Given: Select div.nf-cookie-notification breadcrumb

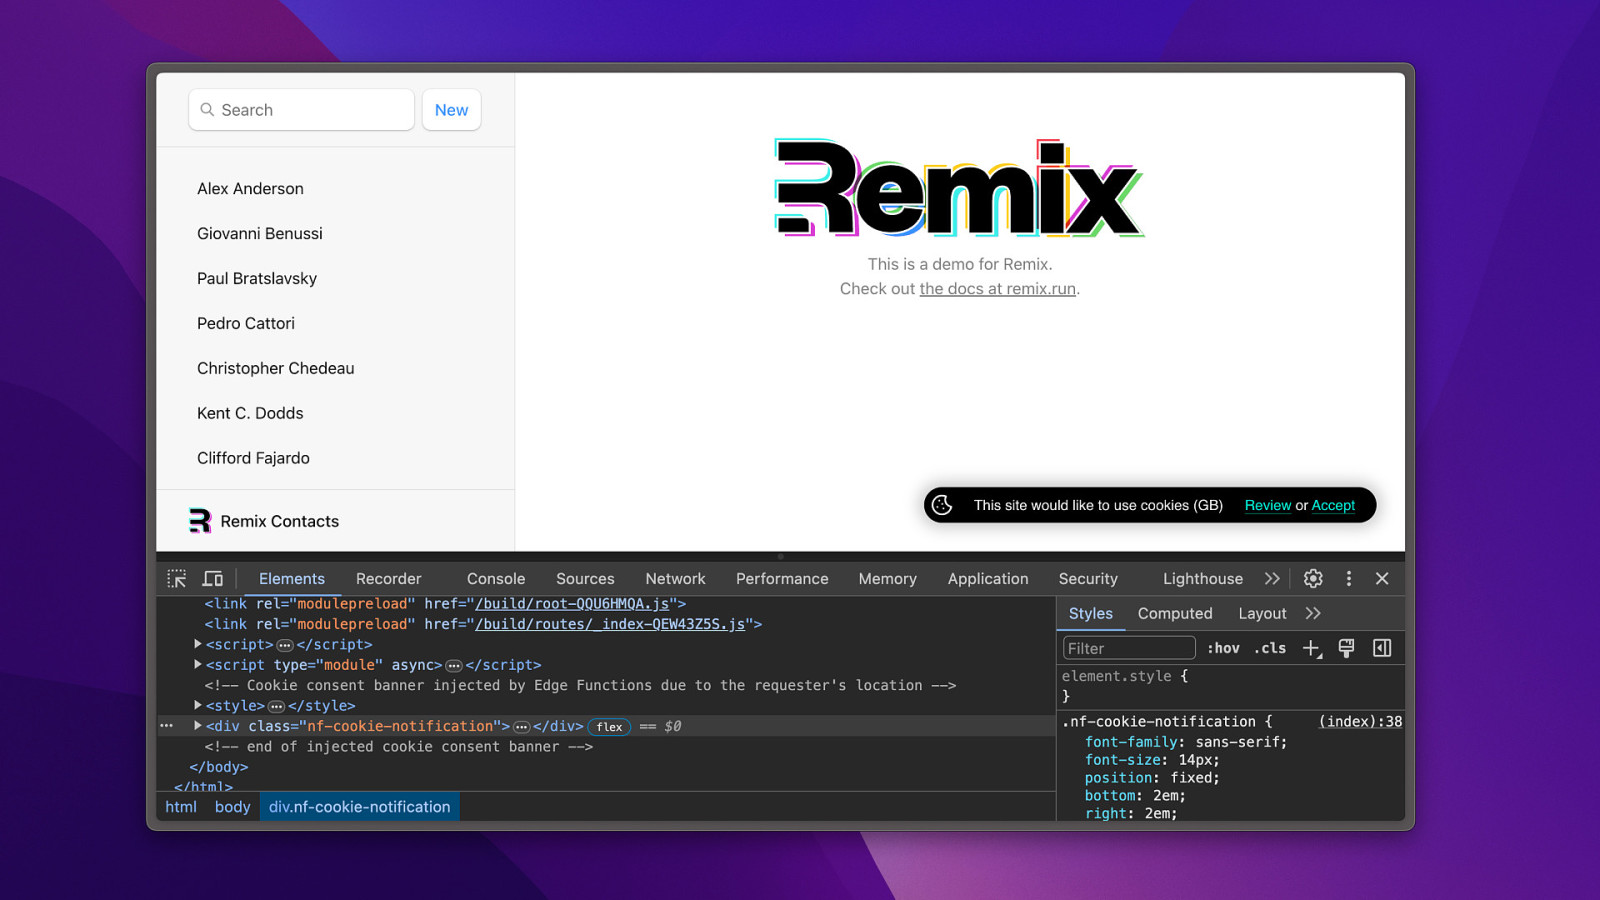Looking at the screenshot, I should [x=359, y=807].
